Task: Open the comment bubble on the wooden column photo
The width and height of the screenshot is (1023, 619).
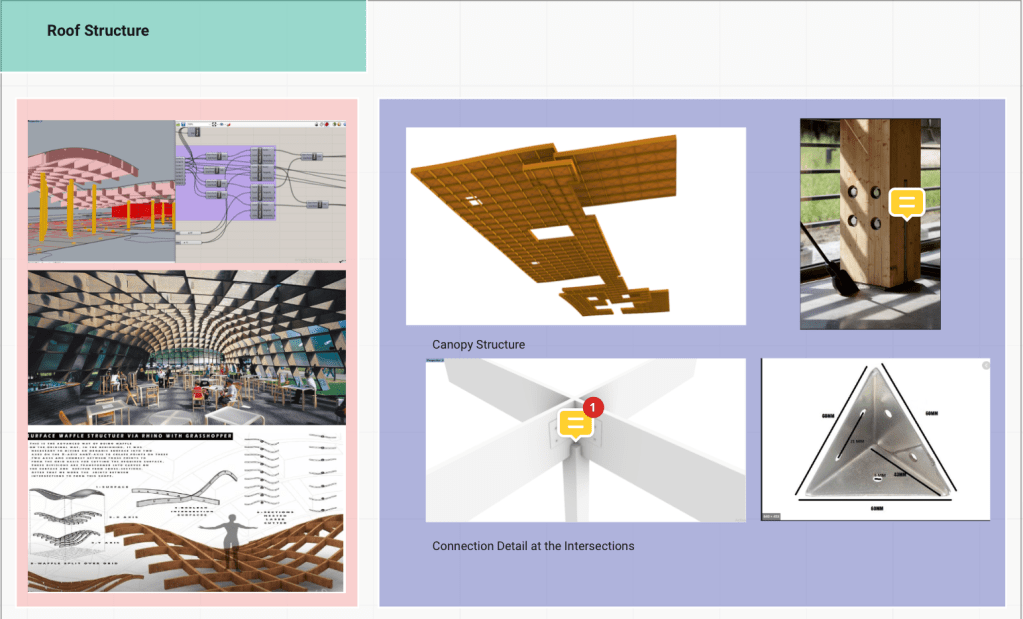Action: [x=906, y=203]
